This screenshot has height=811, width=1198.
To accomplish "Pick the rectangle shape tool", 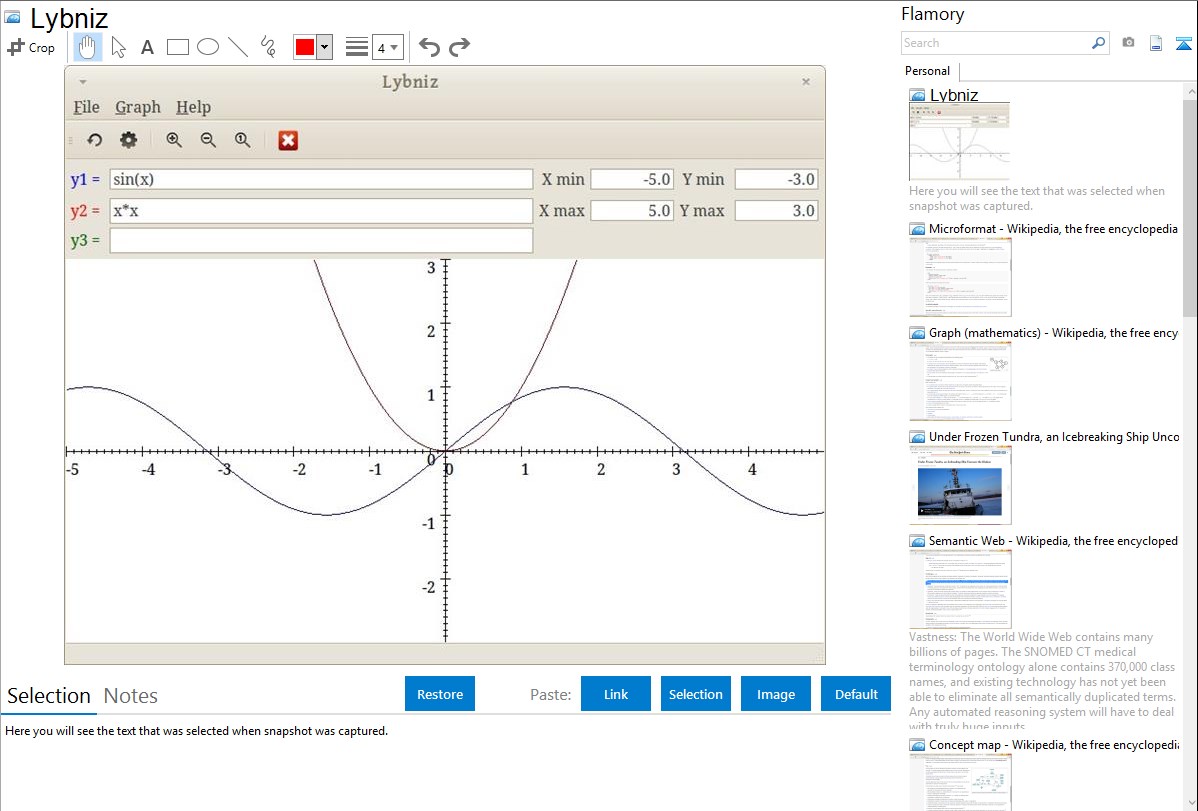I will click(x=178, y=47).
